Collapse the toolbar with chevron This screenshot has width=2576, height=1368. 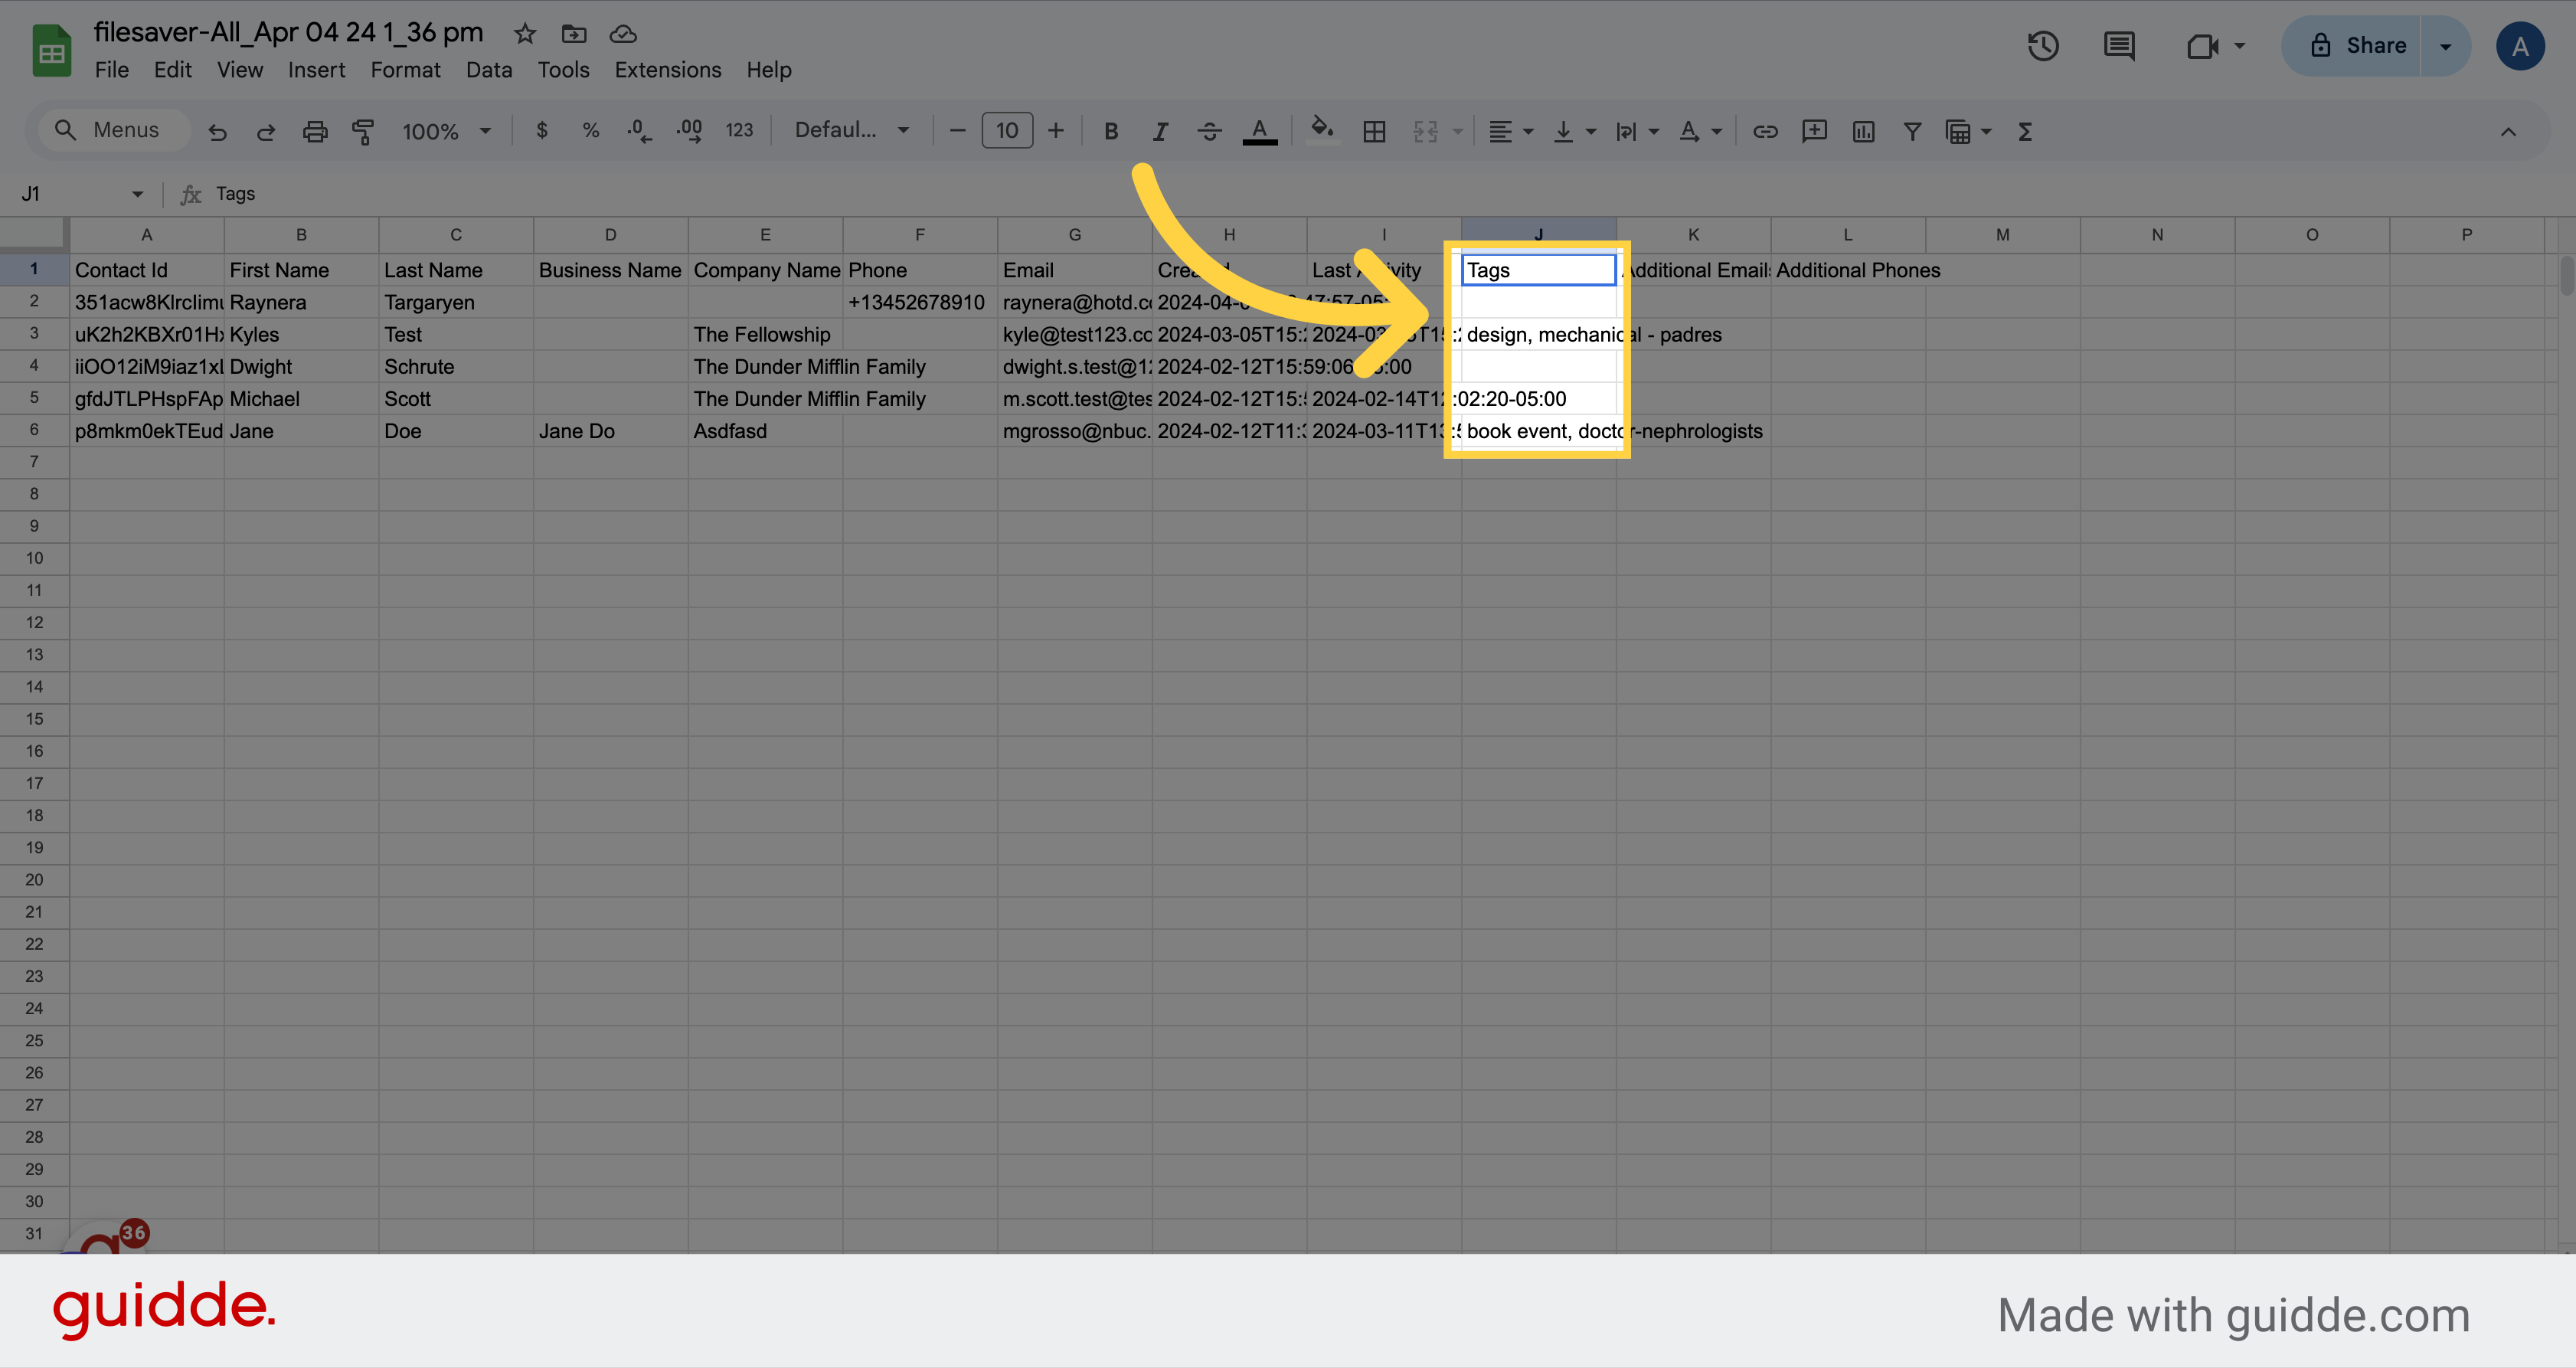click(2508, 131)
